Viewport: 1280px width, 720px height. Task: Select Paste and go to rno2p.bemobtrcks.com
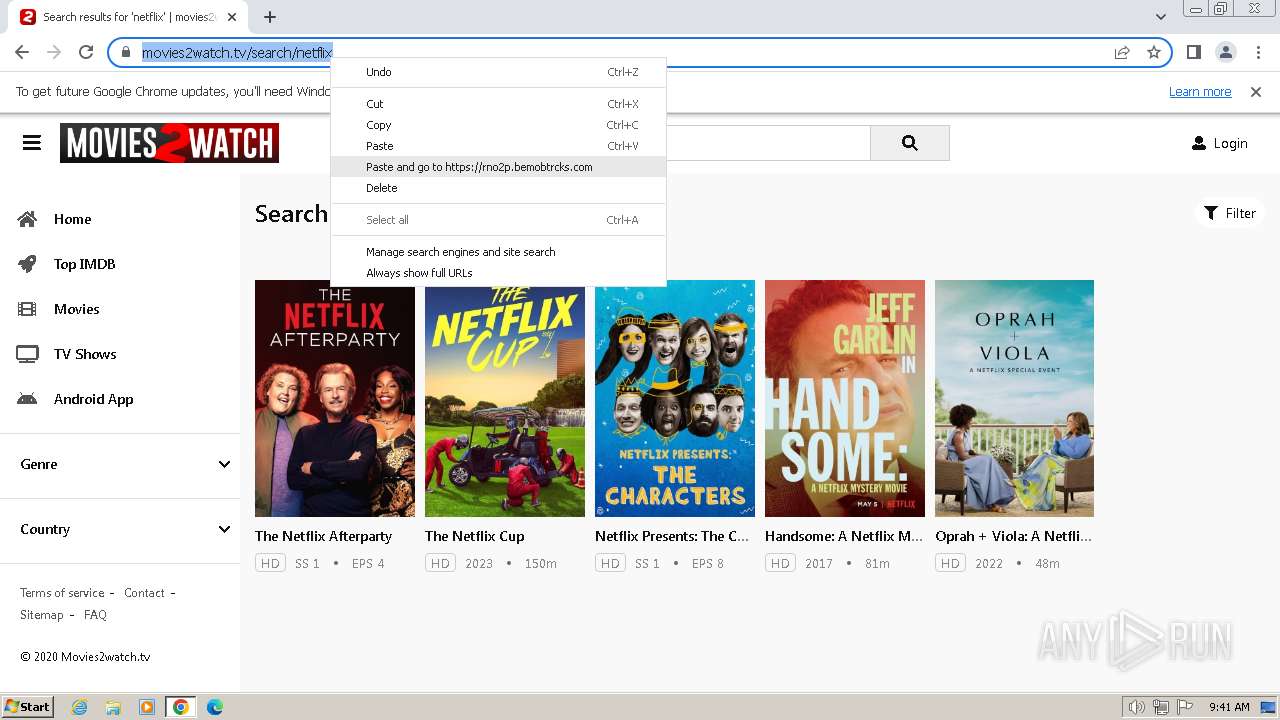498,167
